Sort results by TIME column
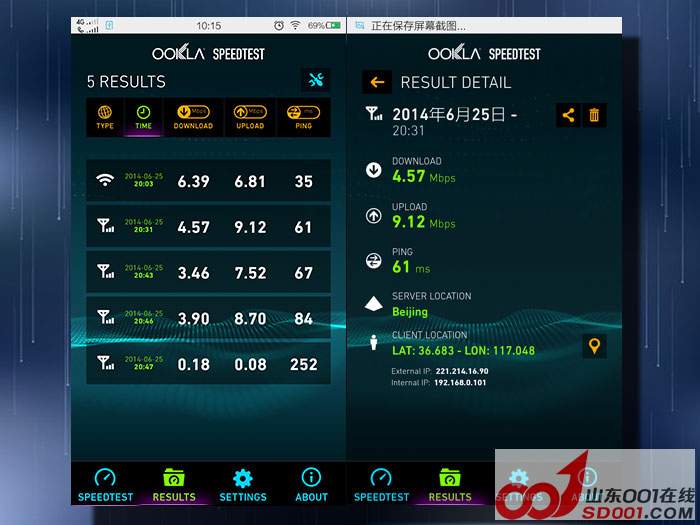The width and height of the screenshot is (700, 525). 143,118
